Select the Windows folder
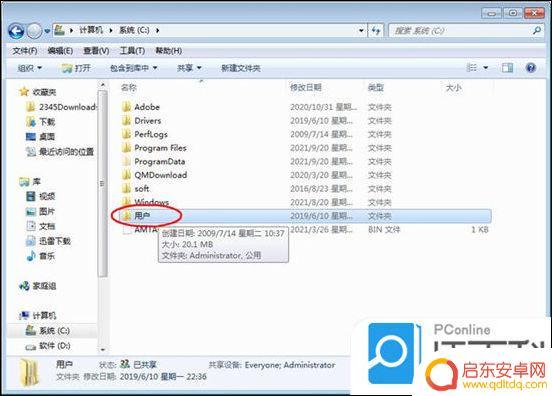 152,202
